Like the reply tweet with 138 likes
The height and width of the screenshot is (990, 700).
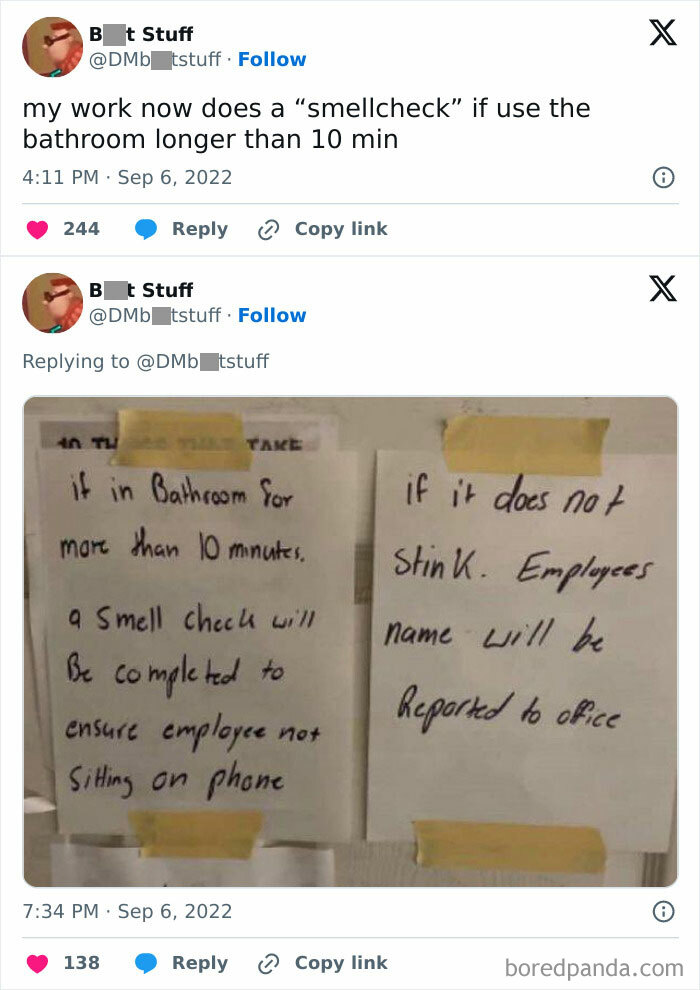point(37,963)
